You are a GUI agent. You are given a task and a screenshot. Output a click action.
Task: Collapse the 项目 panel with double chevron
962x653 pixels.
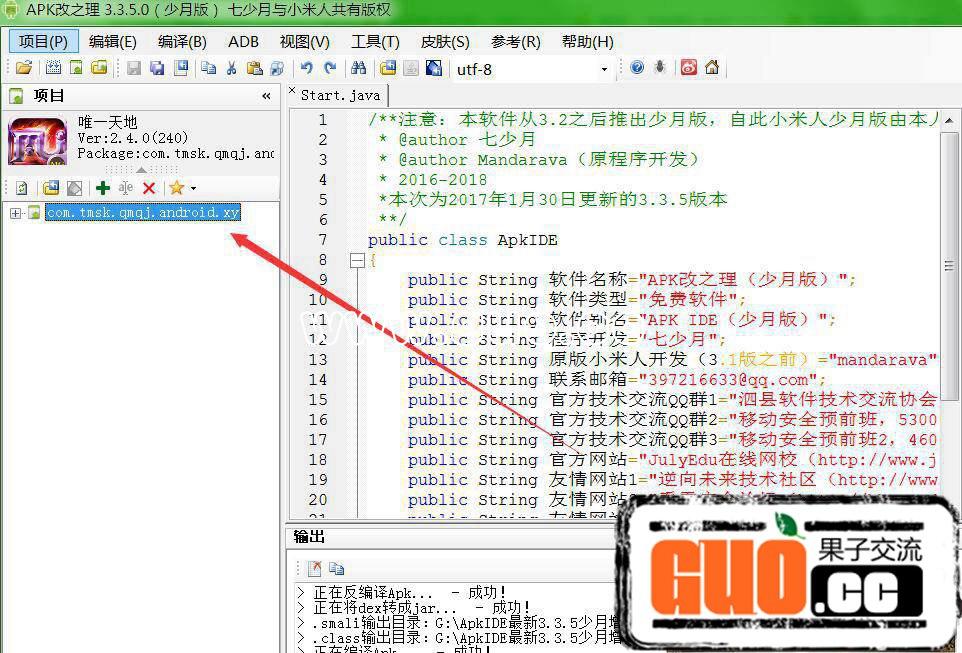click(x=266, y=96)
